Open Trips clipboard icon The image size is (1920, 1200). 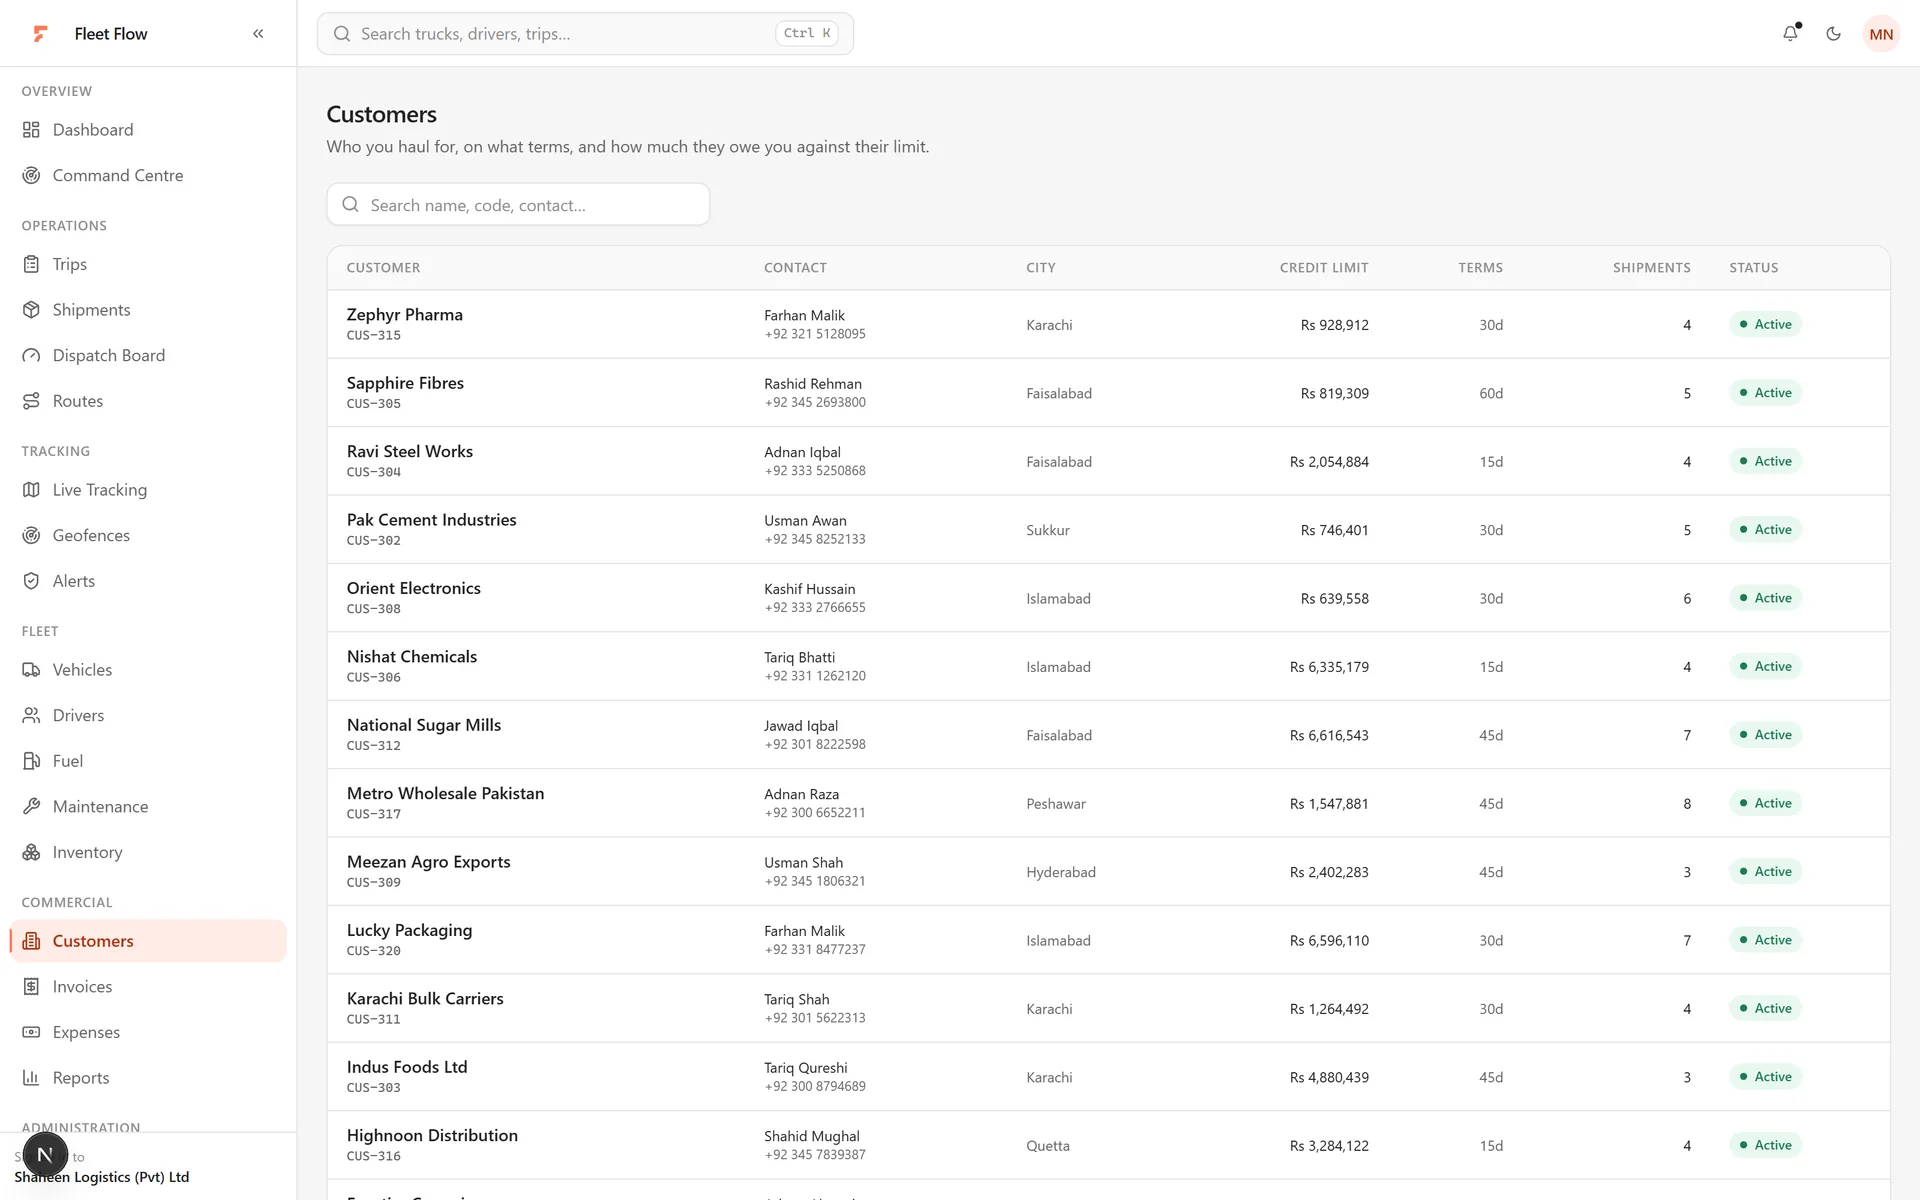pyautogui.click(x=32, y=265)
